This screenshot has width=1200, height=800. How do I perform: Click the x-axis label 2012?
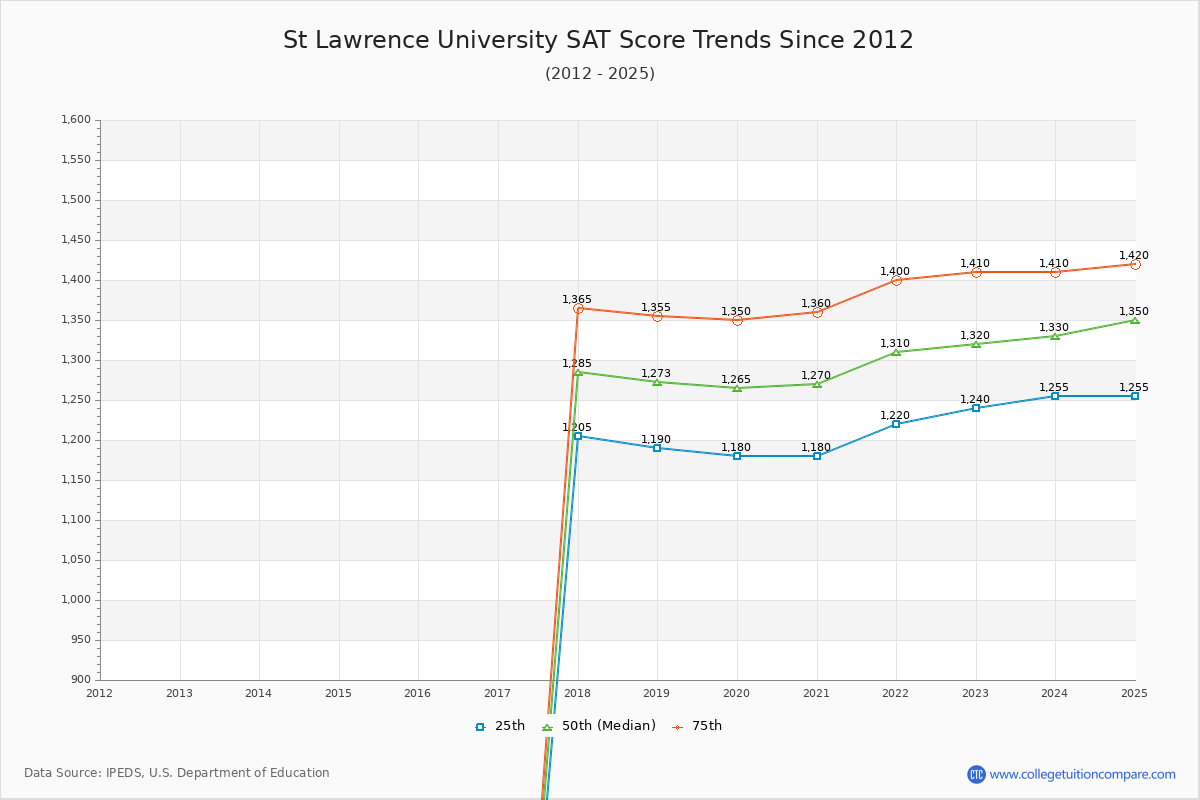pyautogui.click(x=100, y=693)
